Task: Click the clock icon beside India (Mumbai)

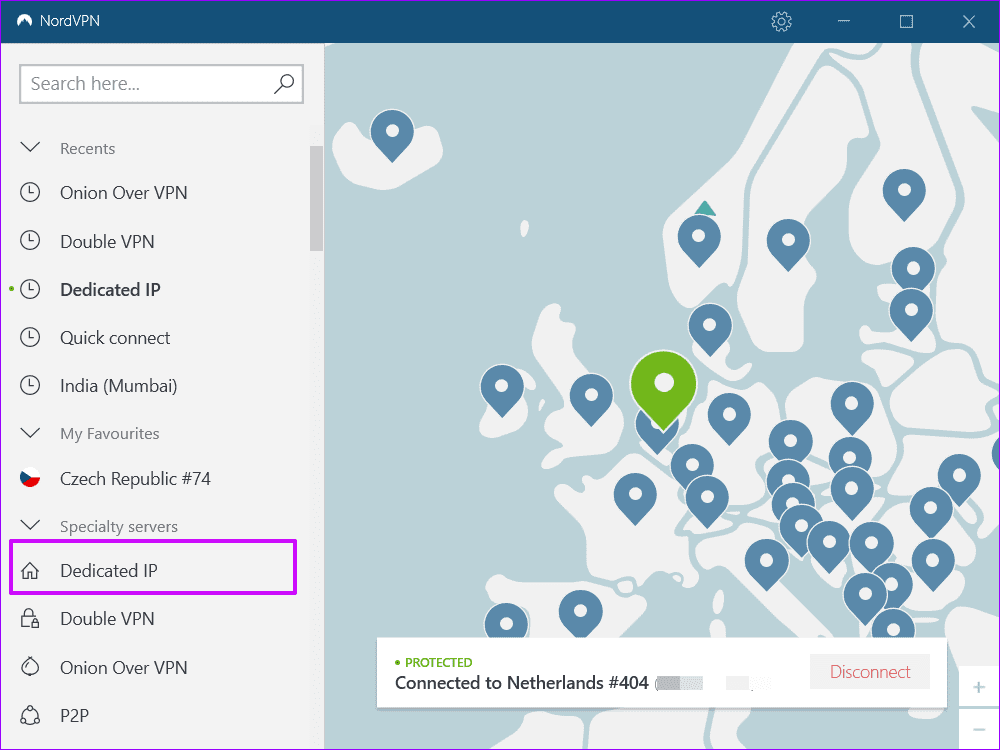Action: pyautogui.click(x=30, y=385)
